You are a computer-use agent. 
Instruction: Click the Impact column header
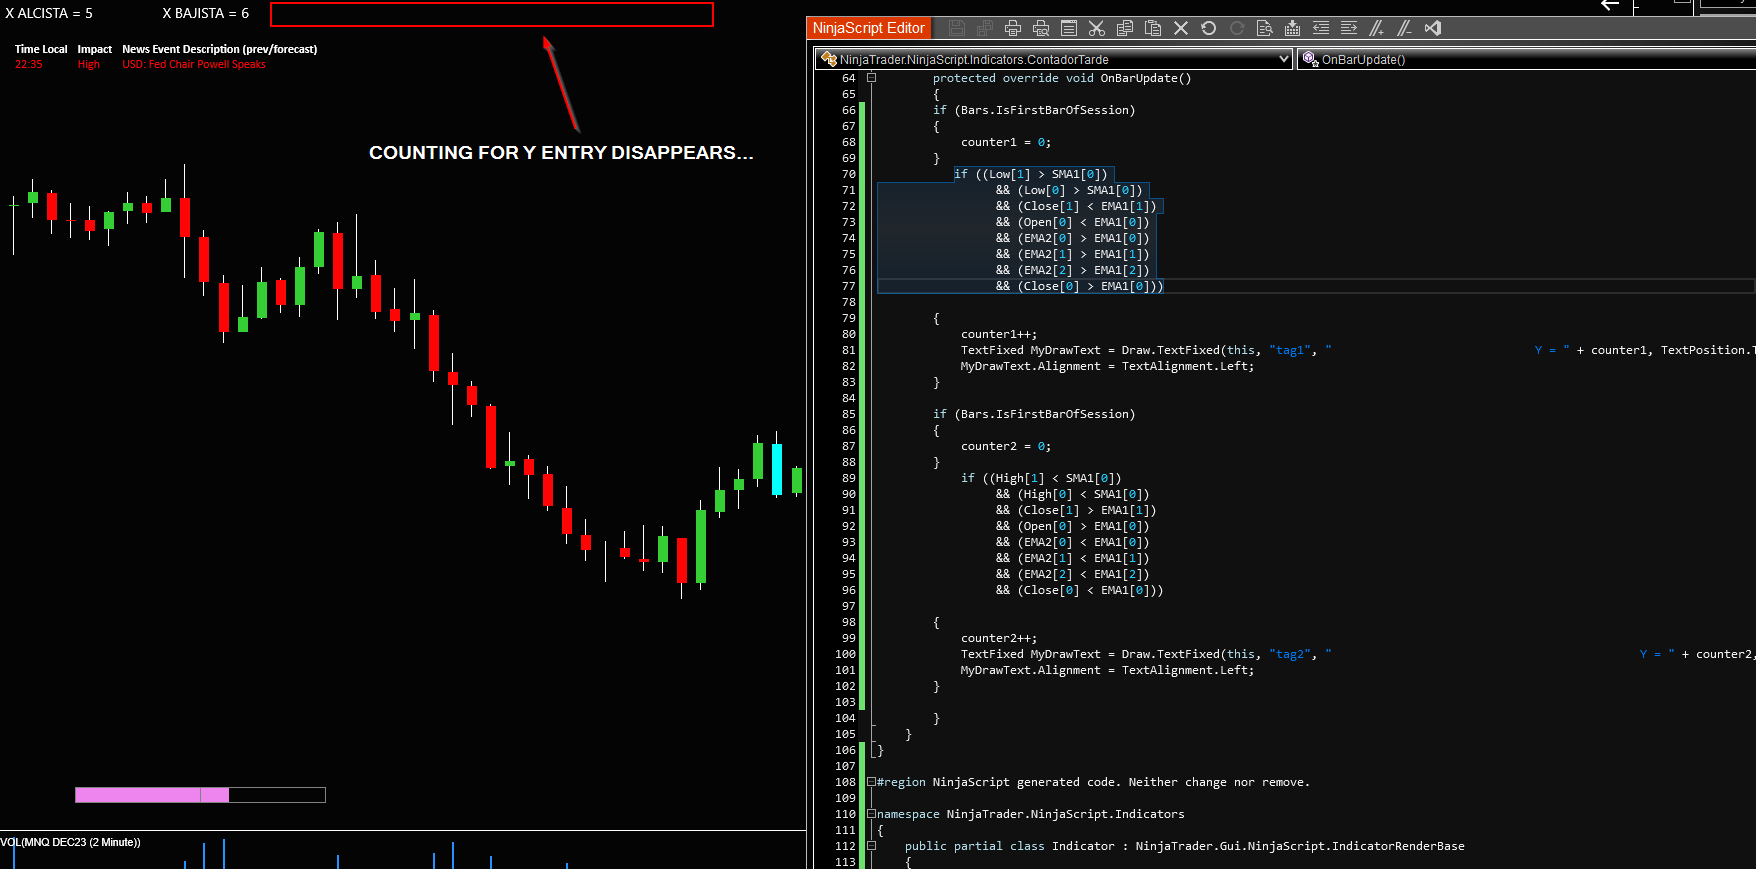(x=95, y=49)
